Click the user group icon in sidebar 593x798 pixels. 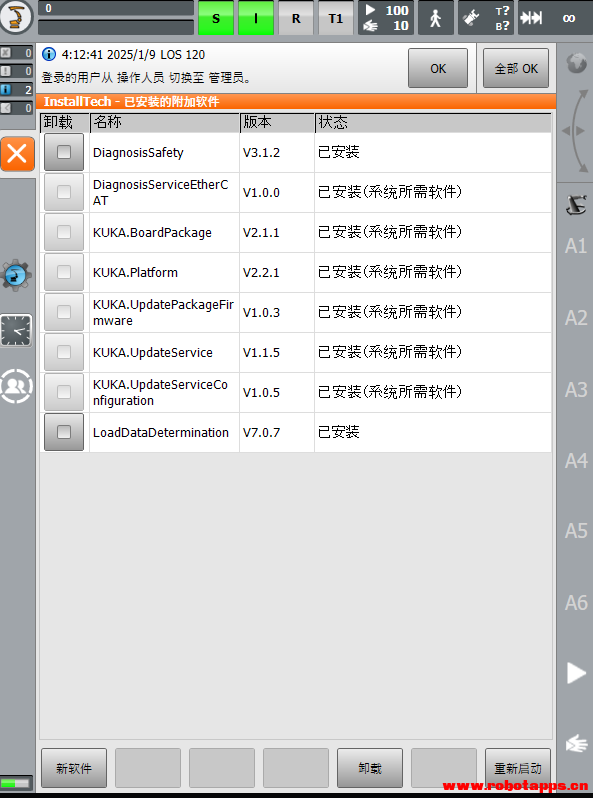[x=16, y=387]
